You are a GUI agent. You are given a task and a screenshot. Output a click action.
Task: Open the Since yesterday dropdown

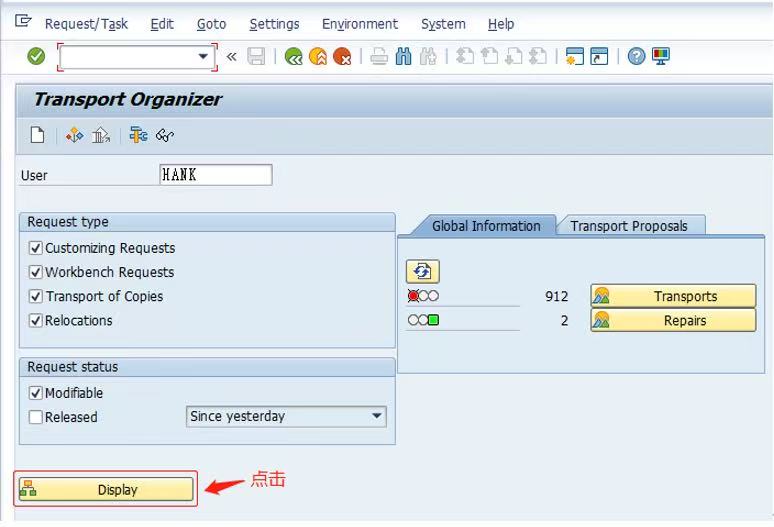click(286, 416)
